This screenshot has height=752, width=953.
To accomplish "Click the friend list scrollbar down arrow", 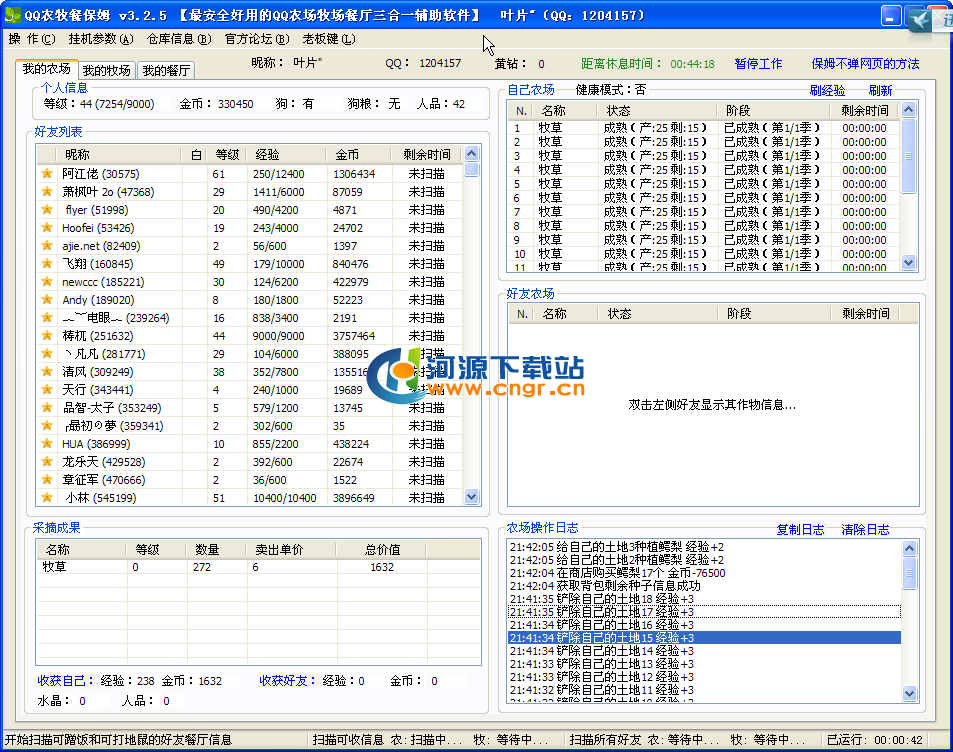I will click(x=472, y=496).
